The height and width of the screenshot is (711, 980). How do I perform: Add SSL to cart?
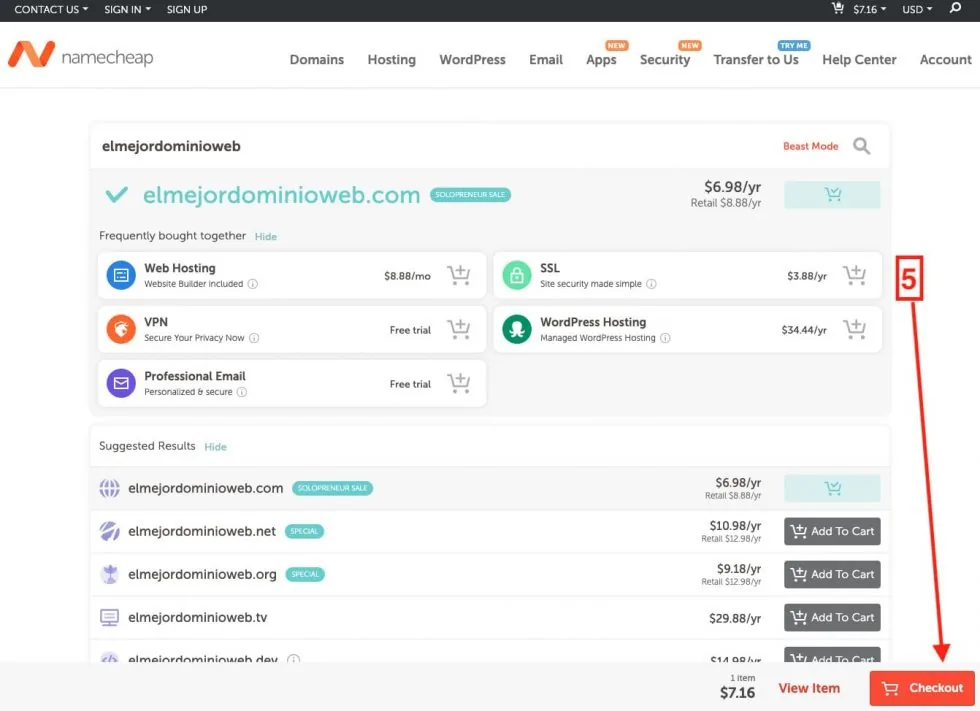click(x=854, y=275)
